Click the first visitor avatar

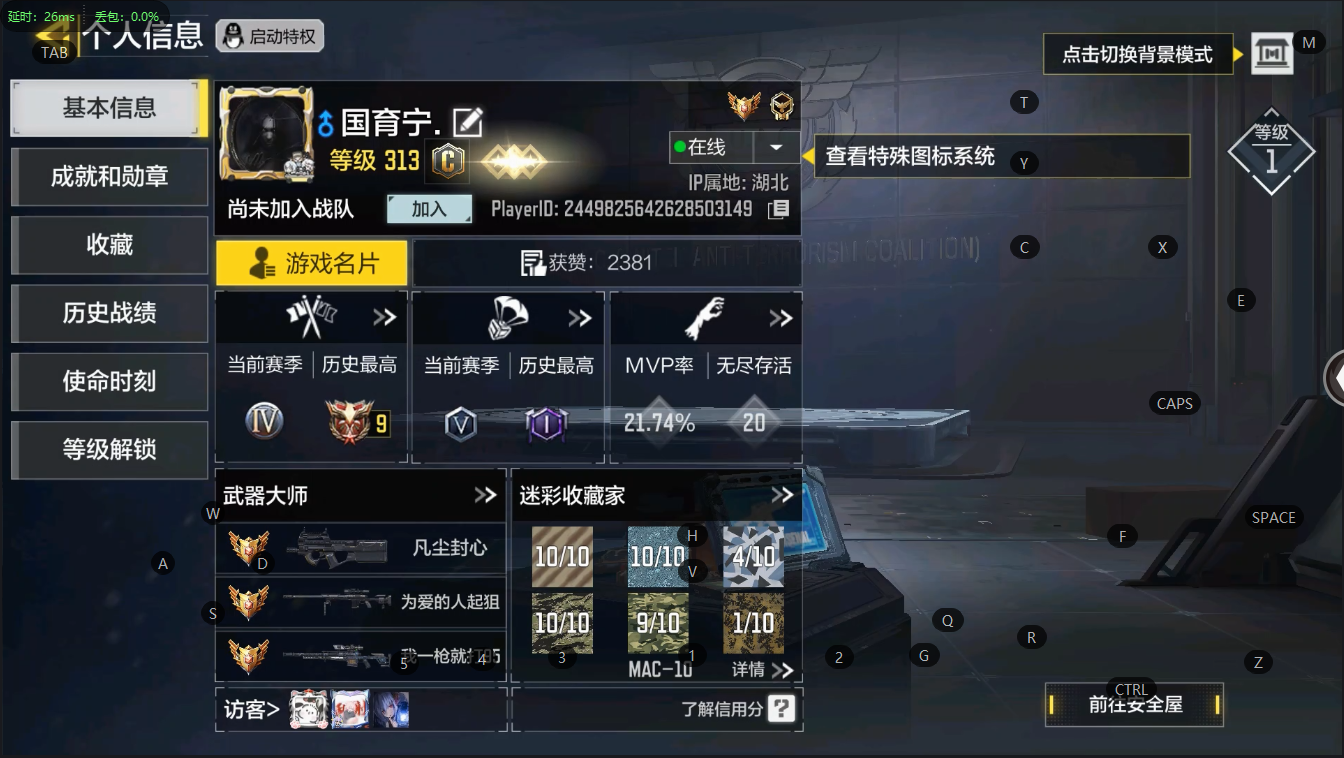click(x=309, y=709)
